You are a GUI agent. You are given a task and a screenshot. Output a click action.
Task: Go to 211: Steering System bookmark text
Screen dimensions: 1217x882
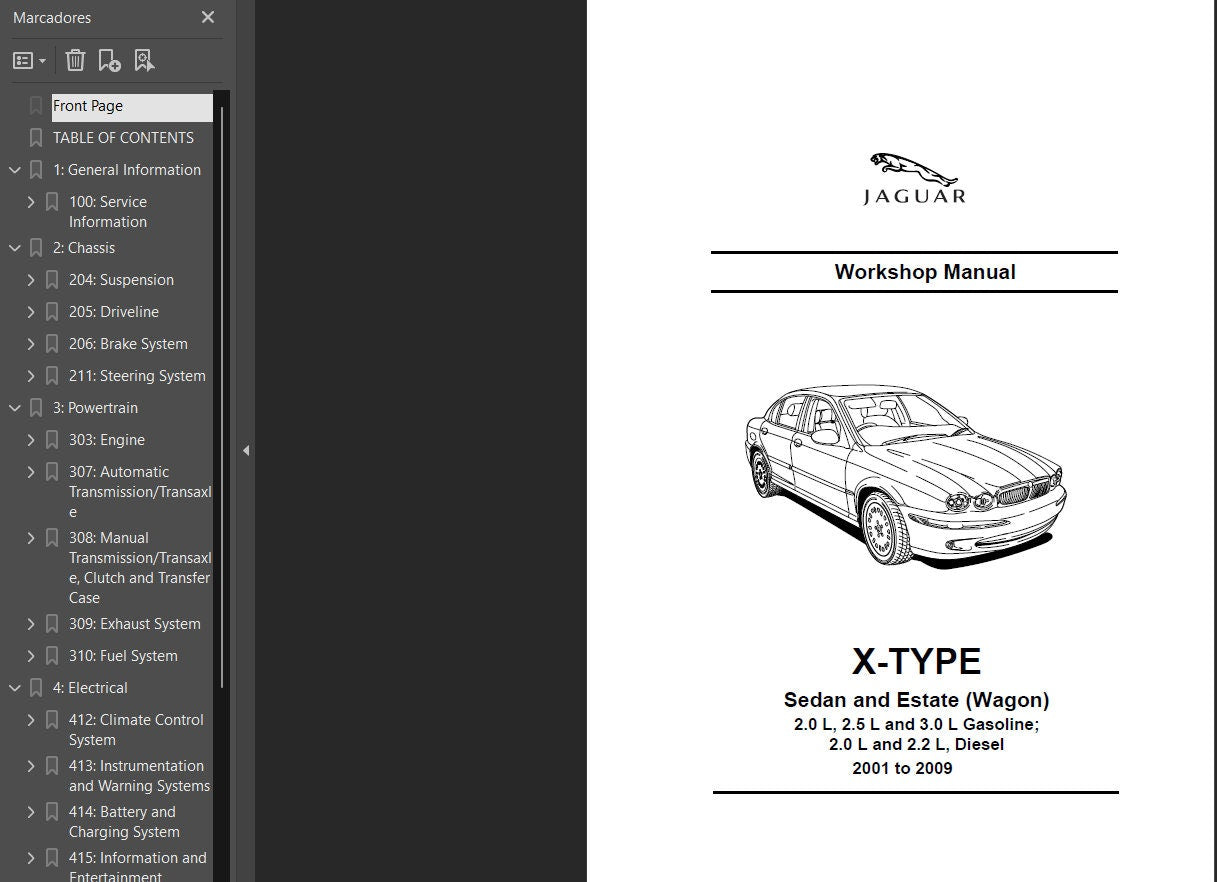137,376
